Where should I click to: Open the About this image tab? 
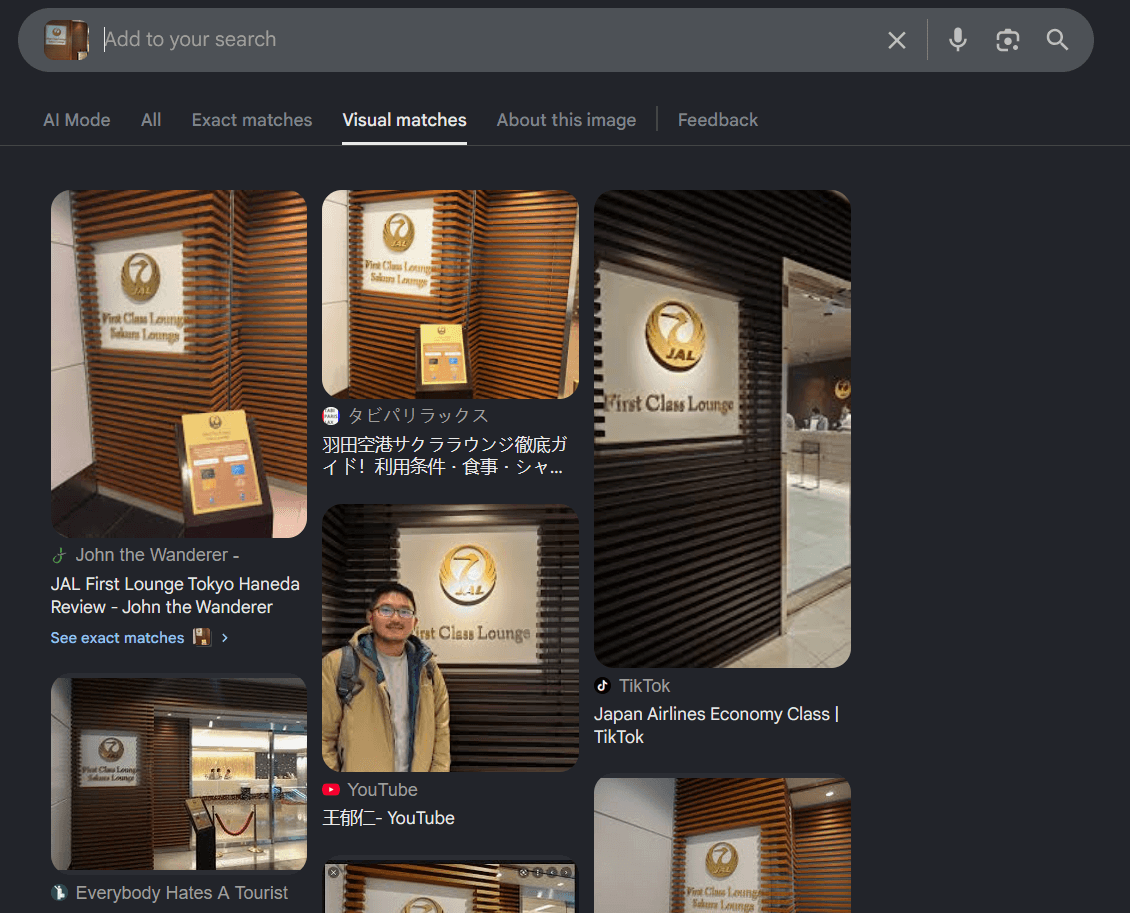click(566, 120)
